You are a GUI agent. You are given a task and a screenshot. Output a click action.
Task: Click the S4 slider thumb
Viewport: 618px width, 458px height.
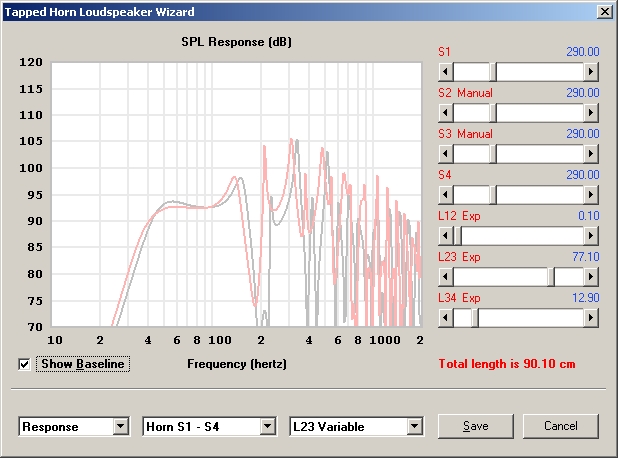coord(493,195)
